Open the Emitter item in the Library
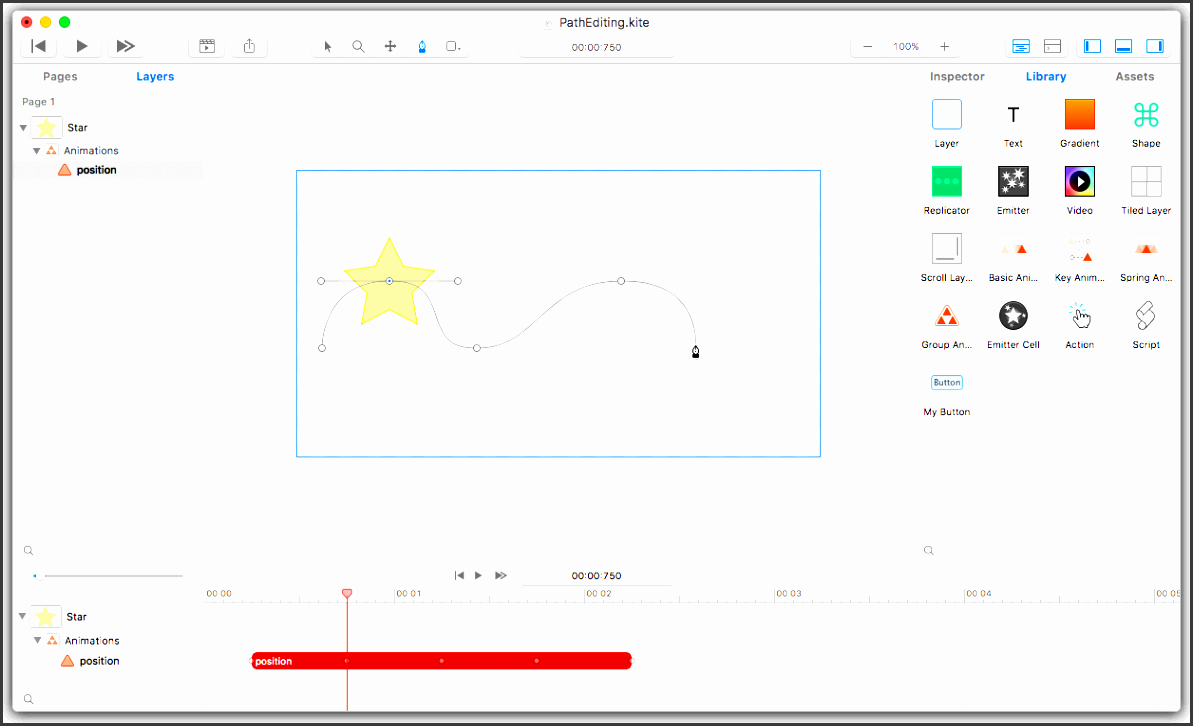Screen dimensions: 1193x726 click(x=1012, y=181)
